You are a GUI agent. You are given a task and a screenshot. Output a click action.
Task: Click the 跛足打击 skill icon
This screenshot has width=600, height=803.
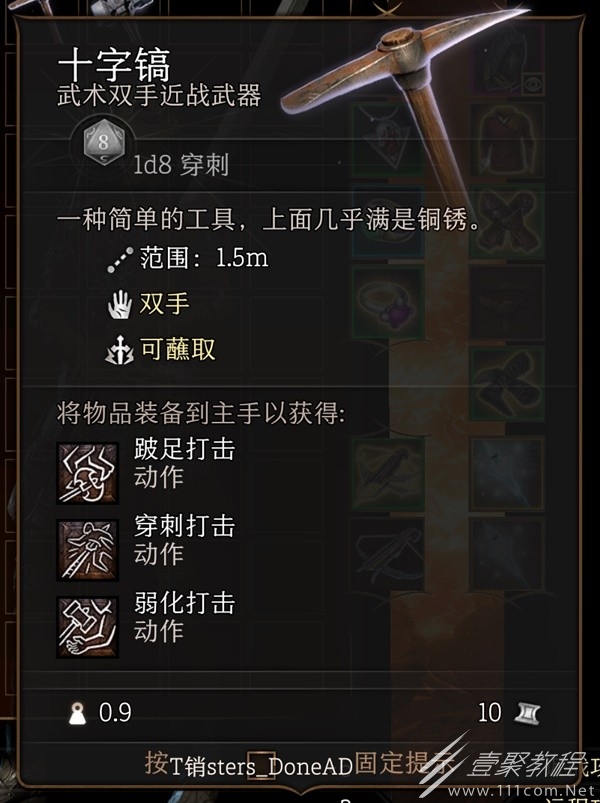pos(88,473)
